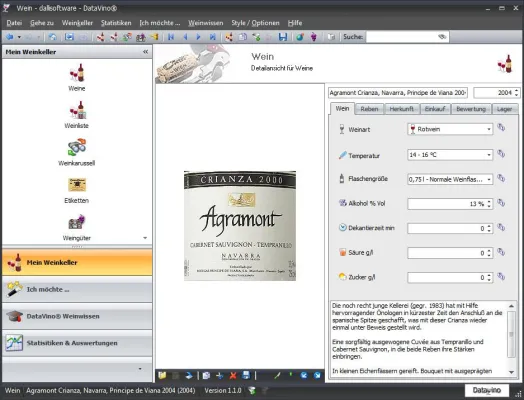Select the Ich möchte ... navigation button
524x400 pixels.
point(77,289)
